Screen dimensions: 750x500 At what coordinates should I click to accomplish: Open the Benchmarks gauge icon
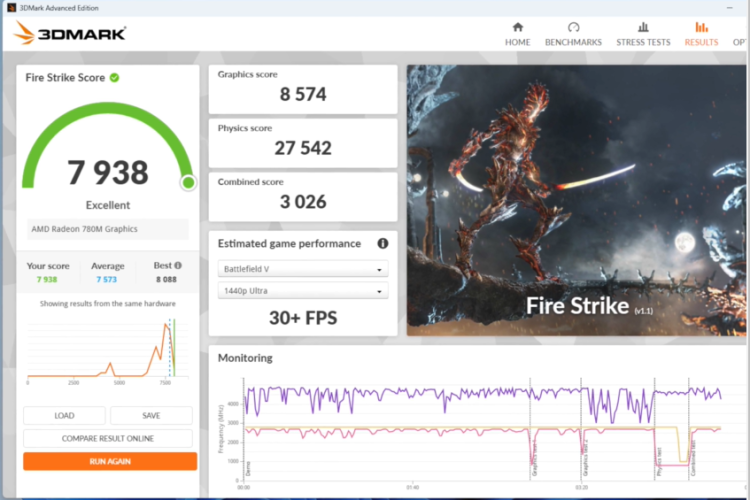click(573, 27)
